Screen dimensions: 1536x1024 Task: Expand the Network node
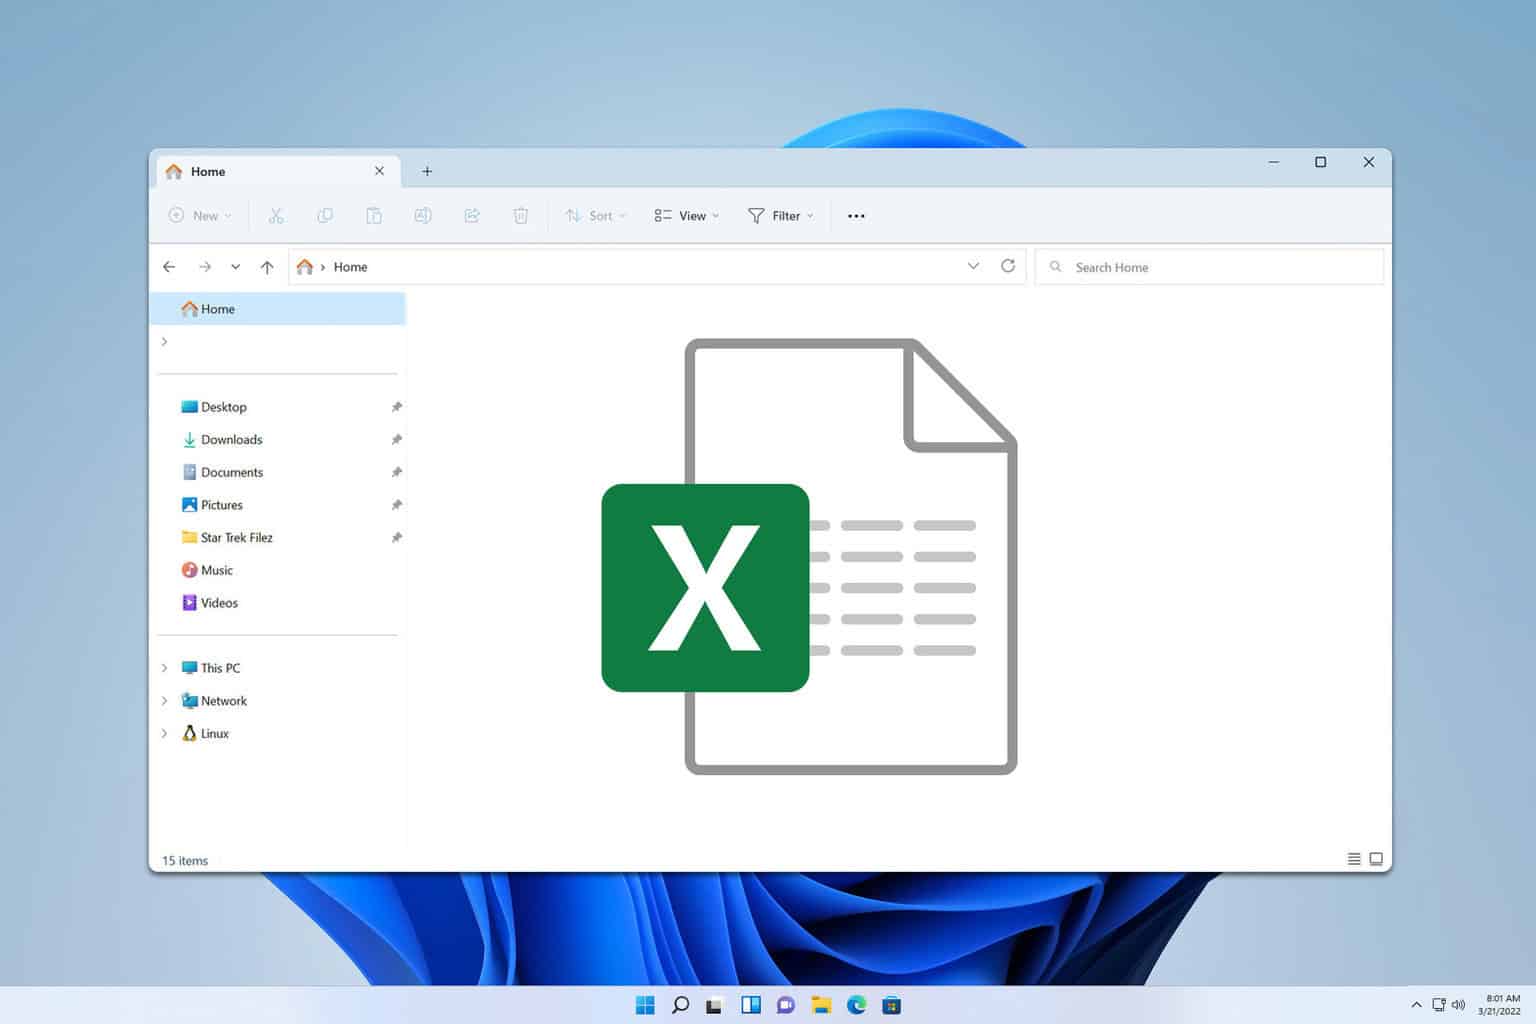(x=165, y=701)
